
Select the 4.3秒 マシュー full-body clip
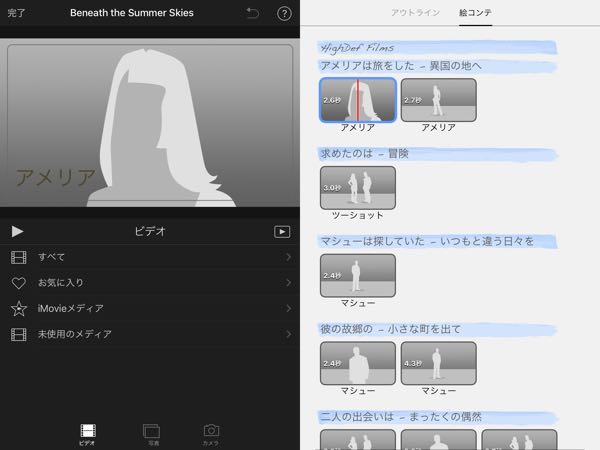[x=439, y=363]
